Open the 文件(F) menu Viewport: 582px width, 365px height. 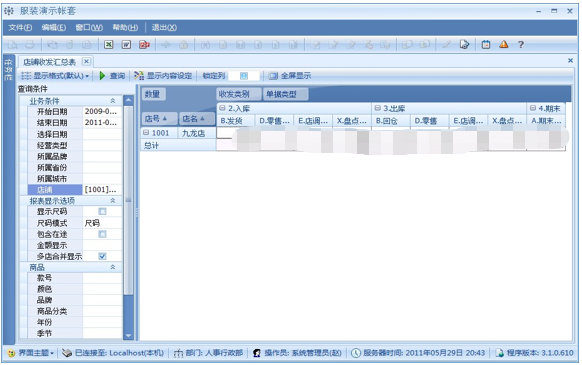point(20,27)
